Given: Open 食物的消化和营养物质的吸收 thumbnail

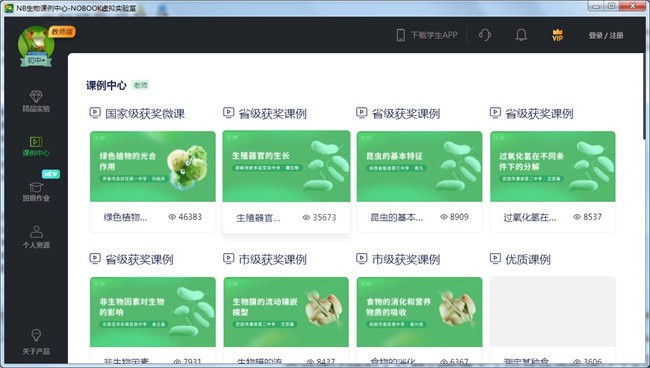Looking at the screenshot, I should pos(420,312).
